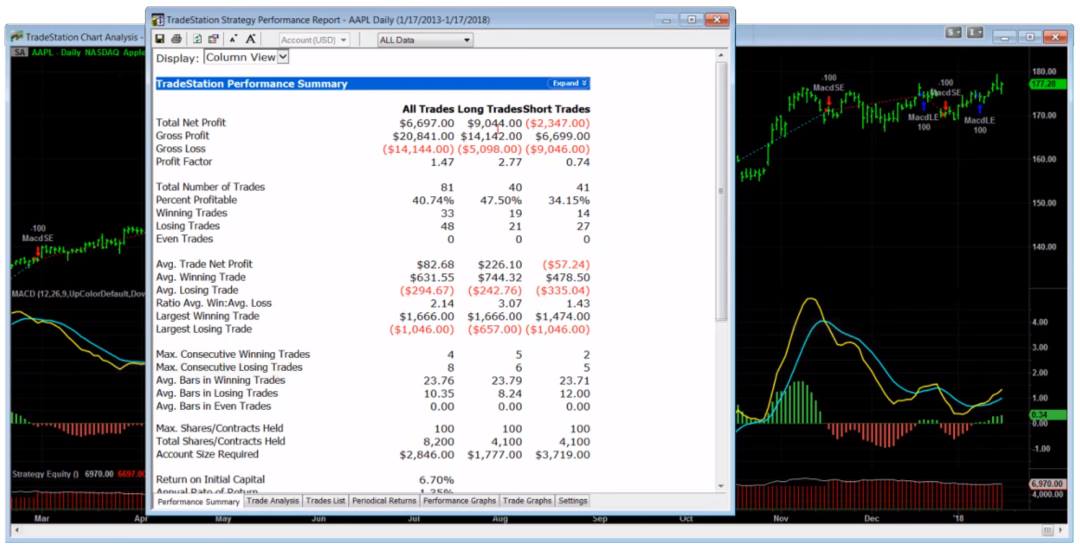The width and height of the screenshot is (1080, 550).
Task: Switch to the Trade Analysis tab
Action: coord(273,501)
